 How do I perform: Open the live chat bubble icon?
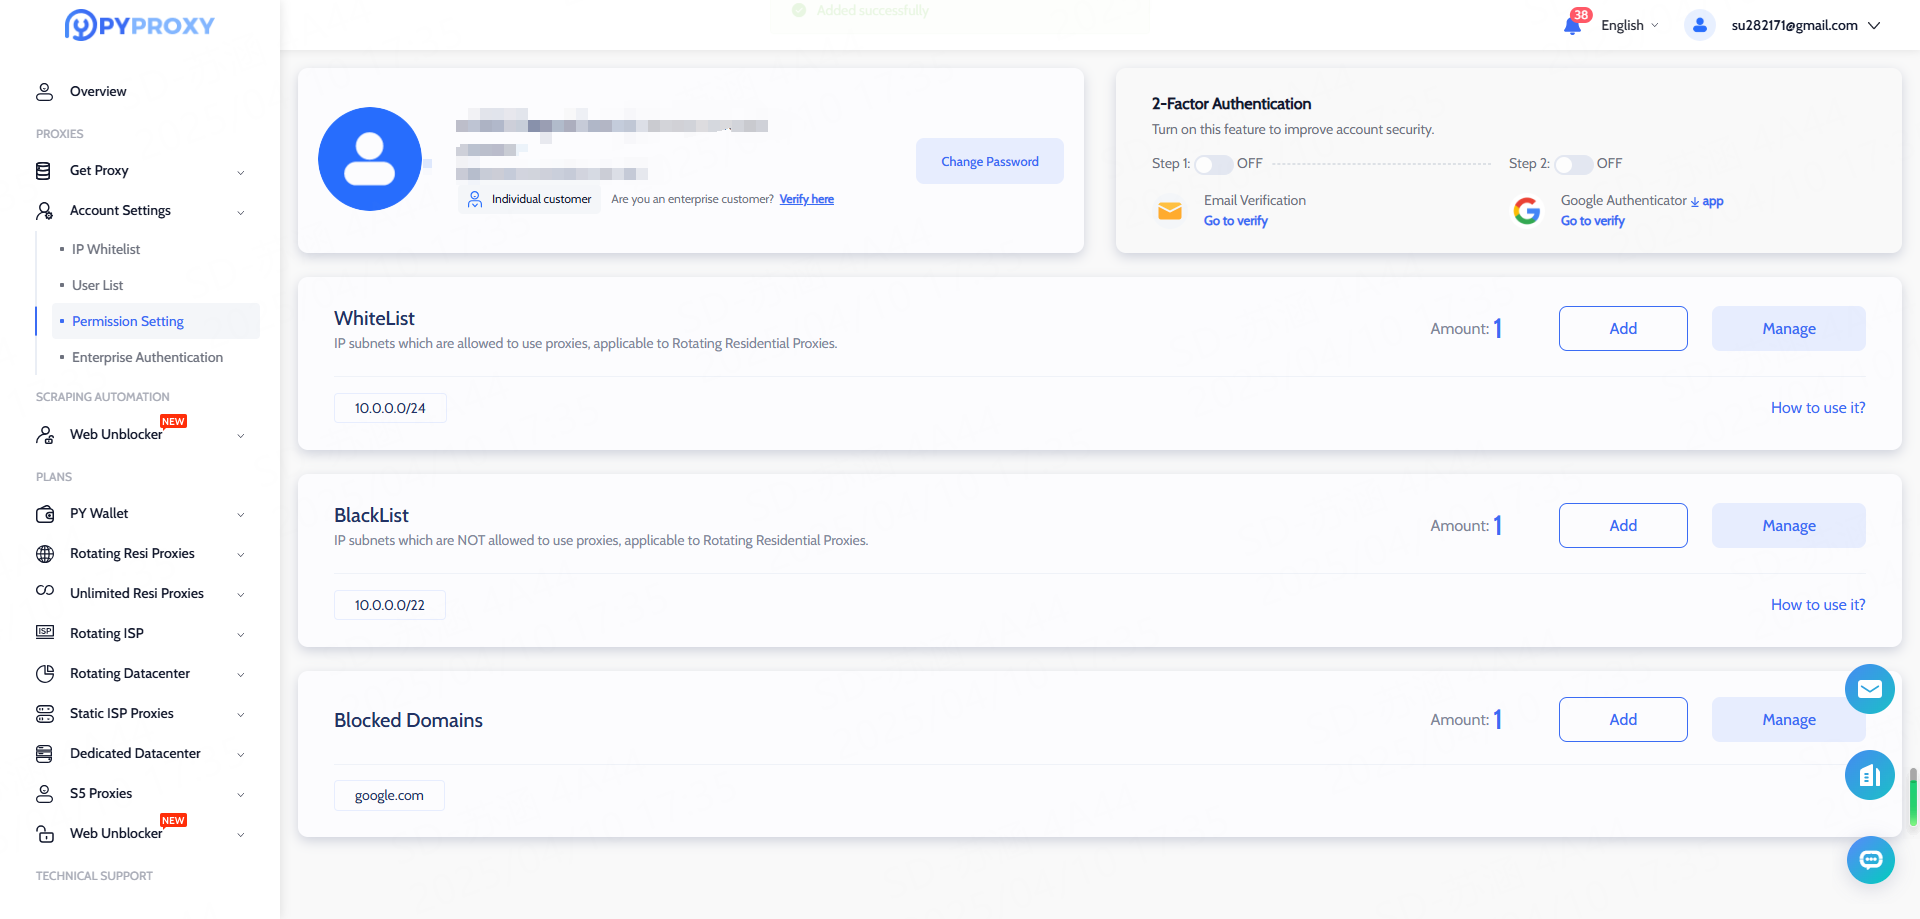point(1869,860)
